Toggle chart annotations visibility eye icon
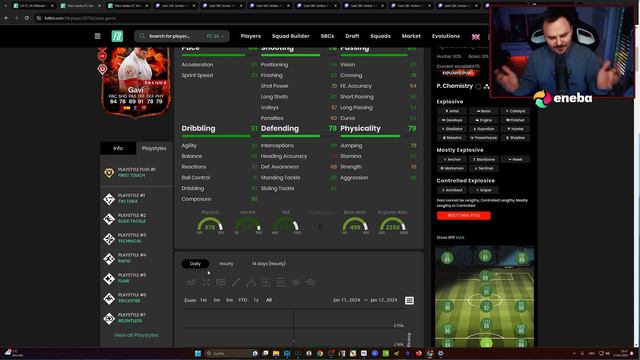Image resolution: width=640 pixels, height=360 pixels. click(296, 282)
